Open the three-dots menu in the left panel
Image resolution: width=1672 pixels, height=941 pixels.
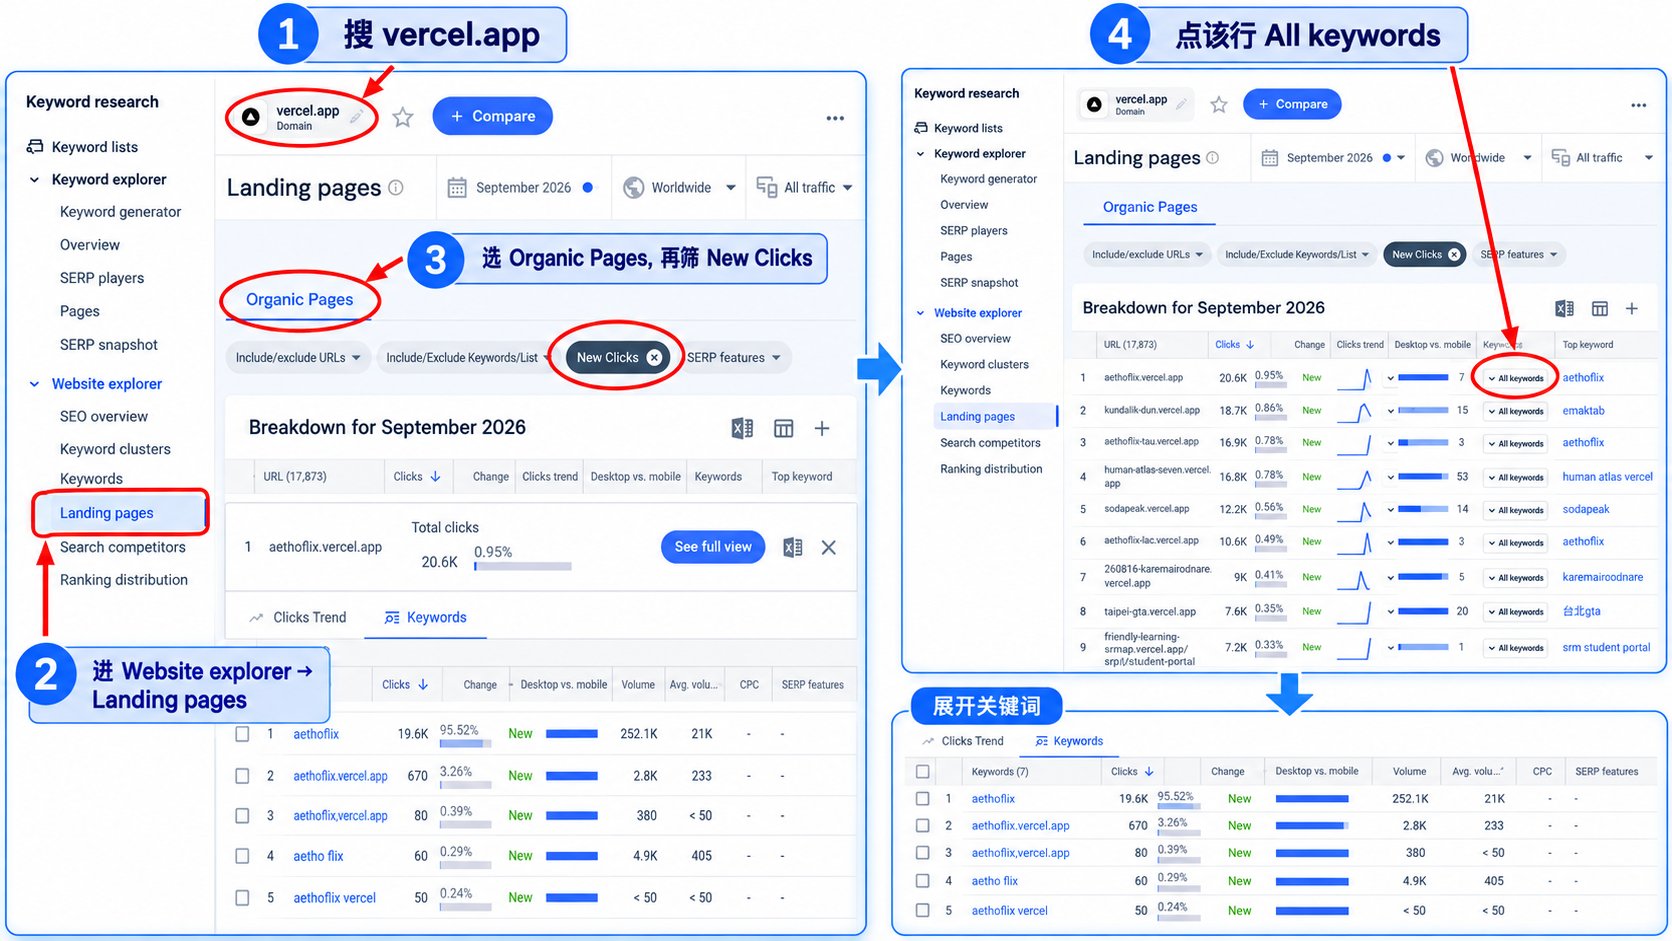835,118
